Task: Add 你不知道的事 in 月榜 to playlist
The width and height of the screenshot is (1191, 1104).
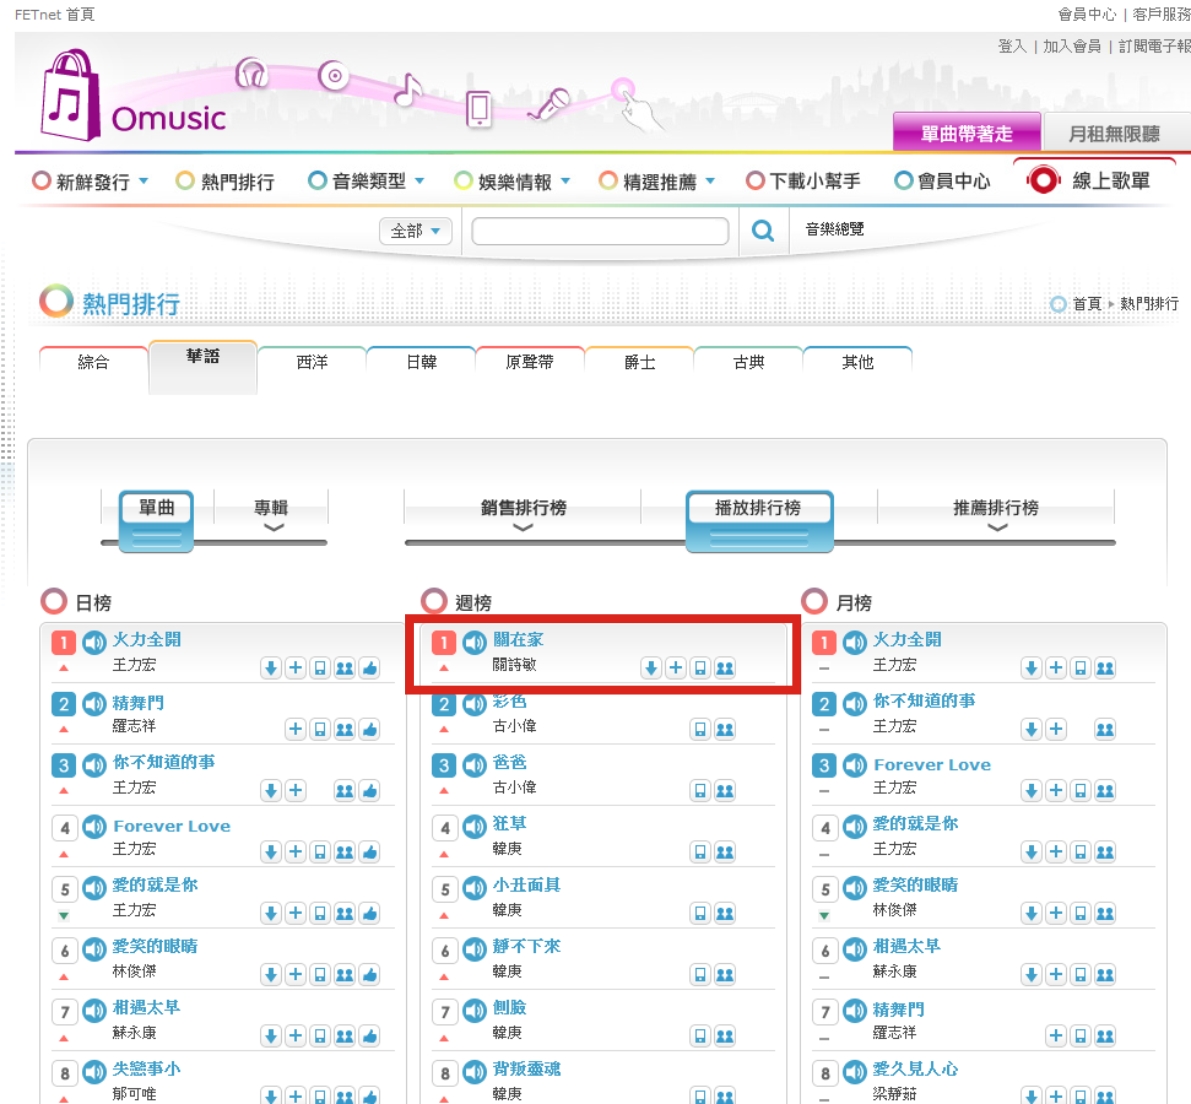Action: [x=1056, y=729]
